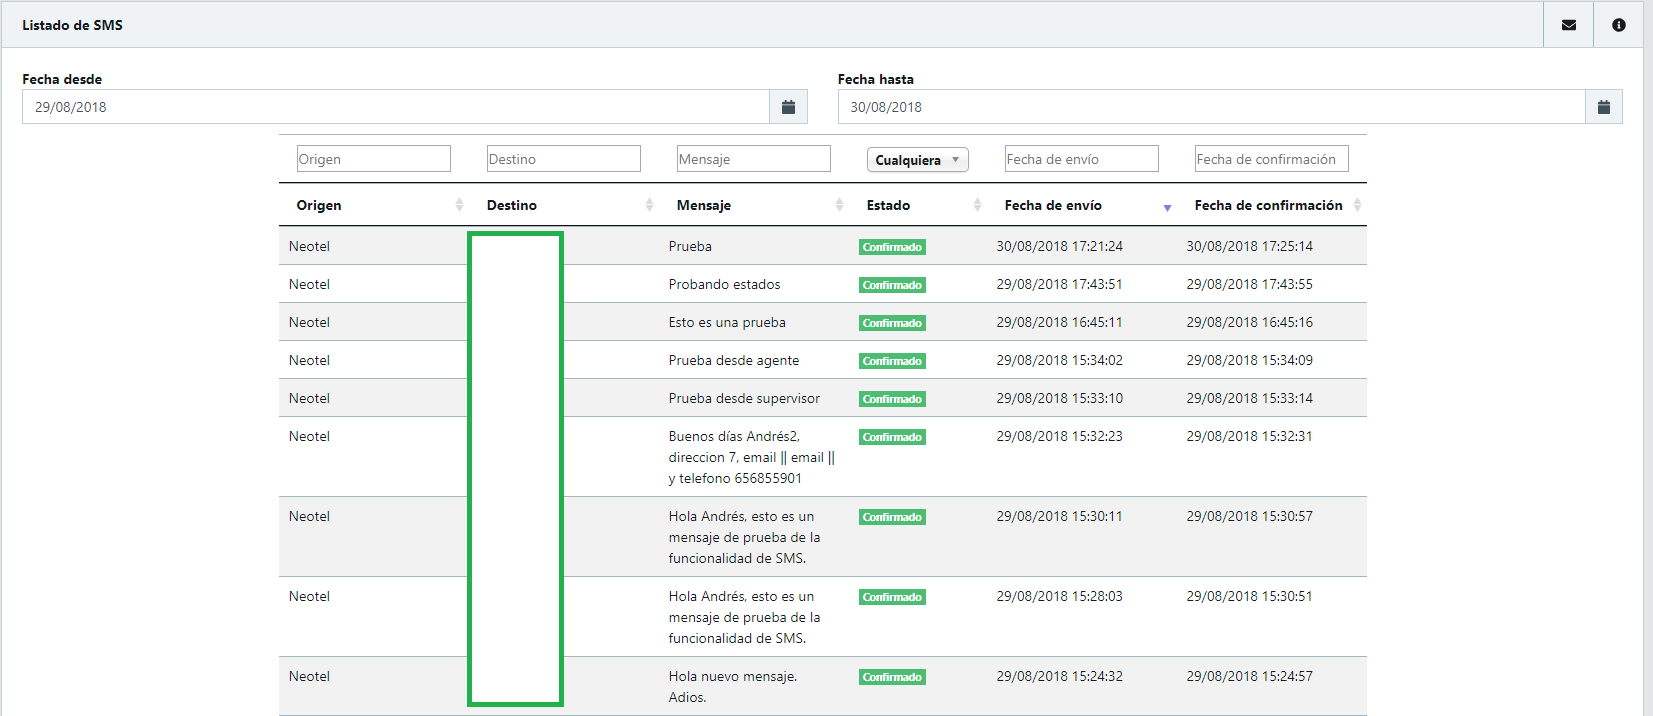Click the Fecha hasta date field
Screen dimensions: 1653x716
coord(1211,107)
